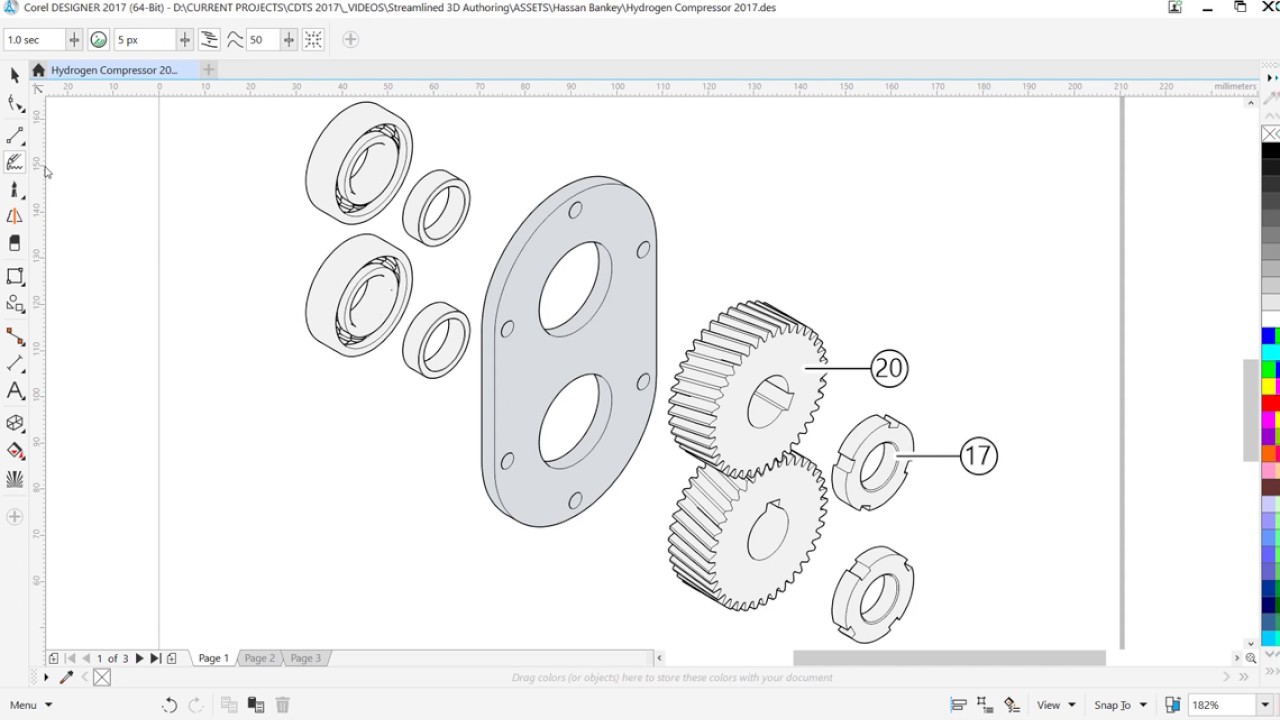1280x720 pixels.
Task: Select the Connector line tool
Action: point(15,337)
